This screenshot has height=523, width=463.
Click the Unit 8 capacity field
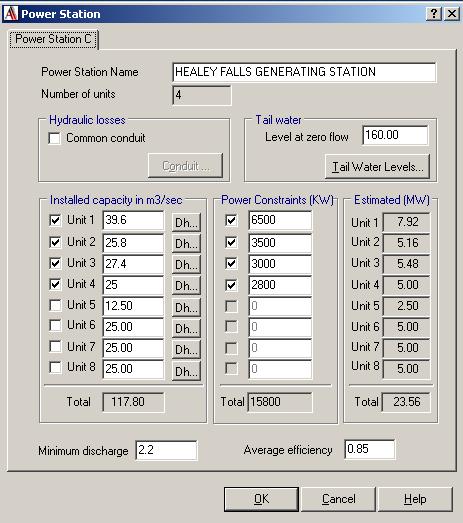coord(133,369)
